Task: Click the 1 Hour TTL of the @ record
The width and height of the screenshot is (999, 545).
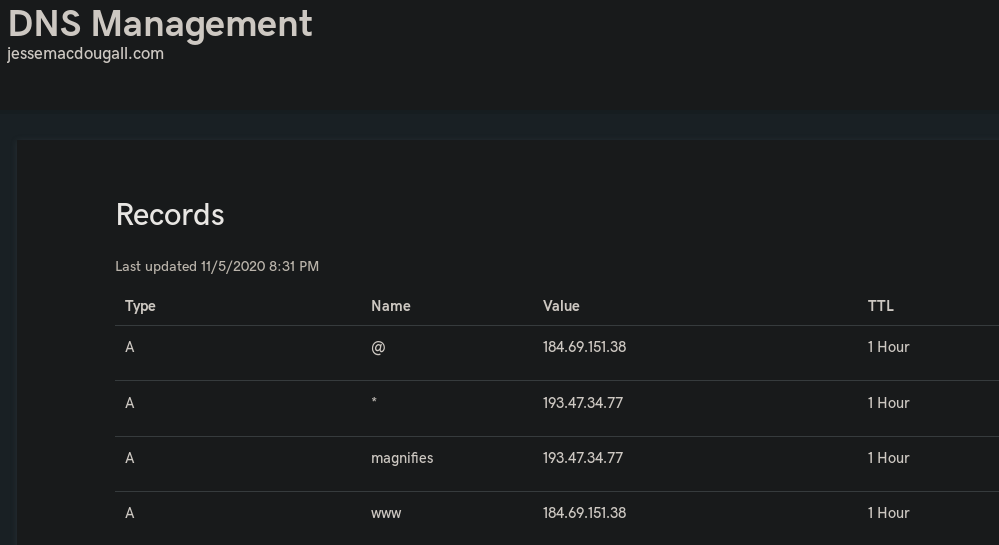Action: [x=888, y=347]
